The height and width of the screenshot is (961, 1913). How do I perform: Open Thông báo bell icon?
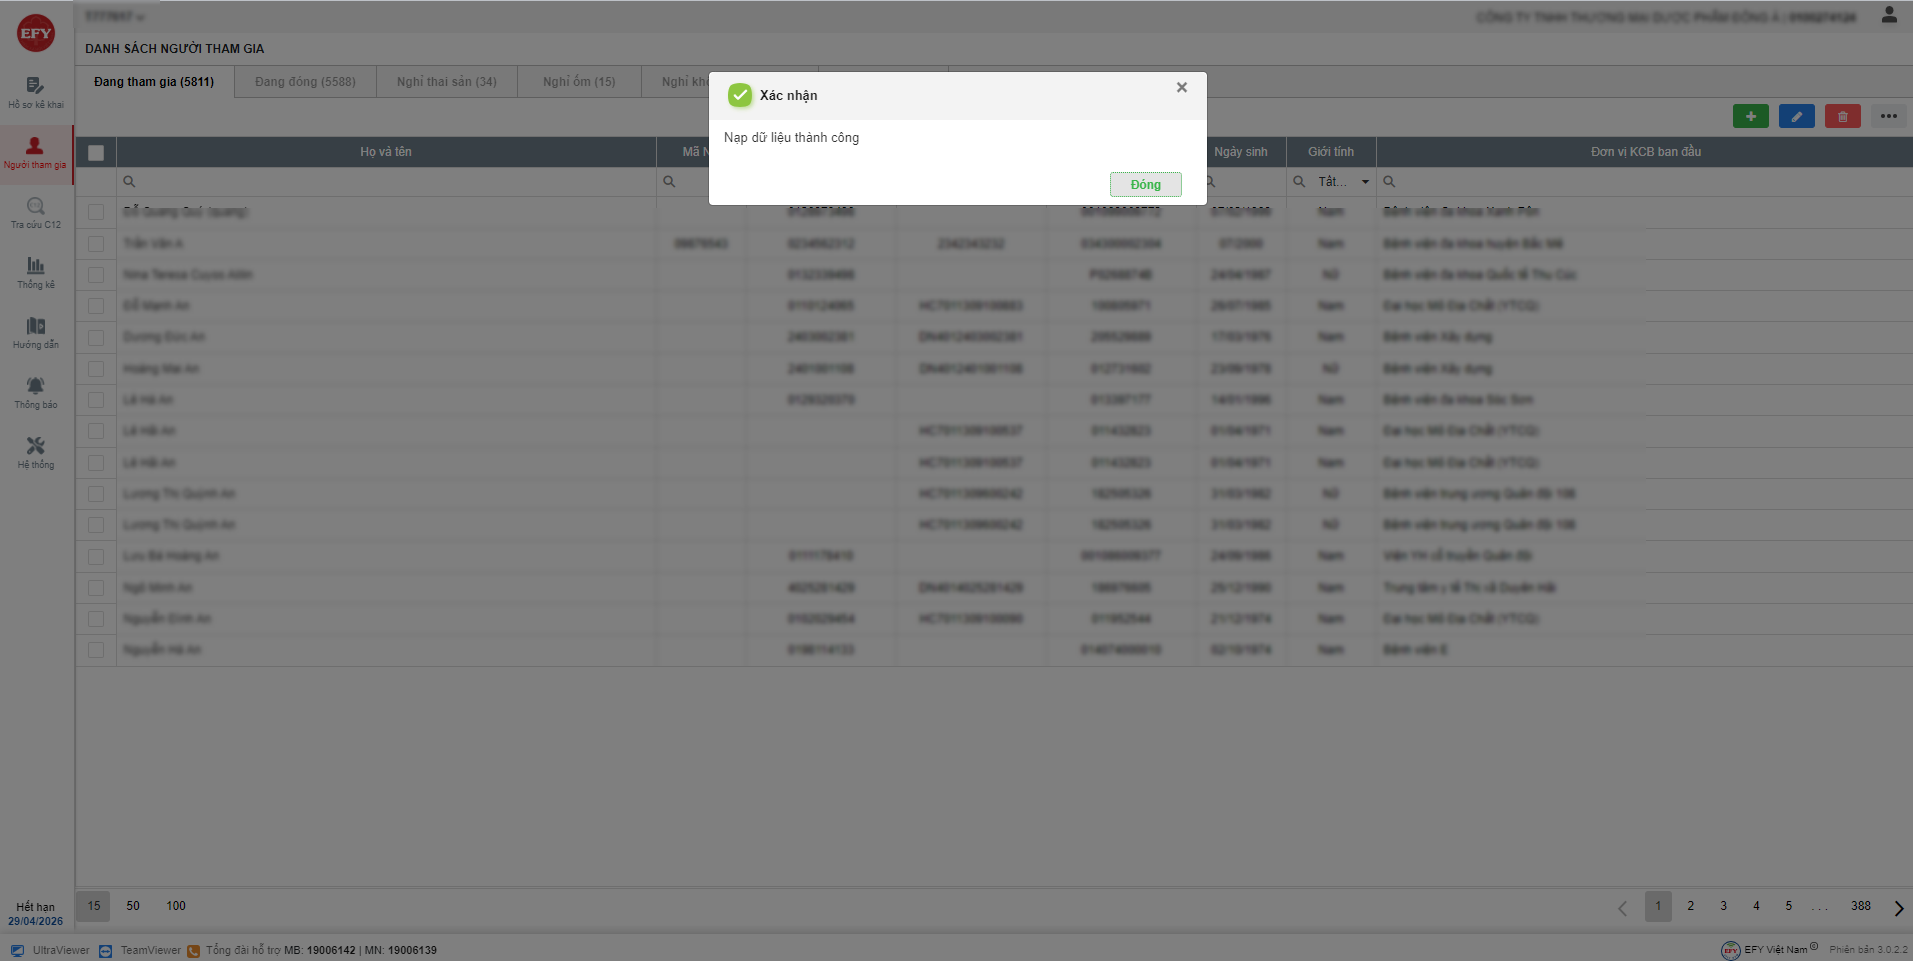pyautogui.click(x=36, y=392)
